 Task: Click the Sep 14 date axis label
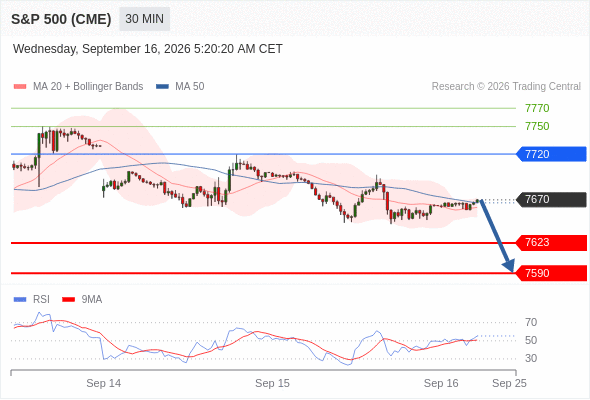pos(103,383)
